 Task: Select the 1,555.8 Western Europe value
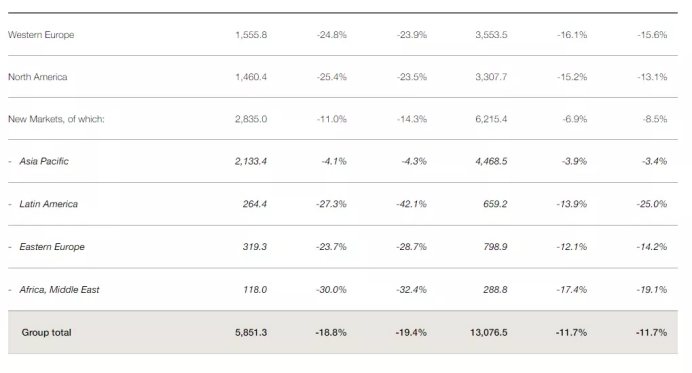pos(251,35)
